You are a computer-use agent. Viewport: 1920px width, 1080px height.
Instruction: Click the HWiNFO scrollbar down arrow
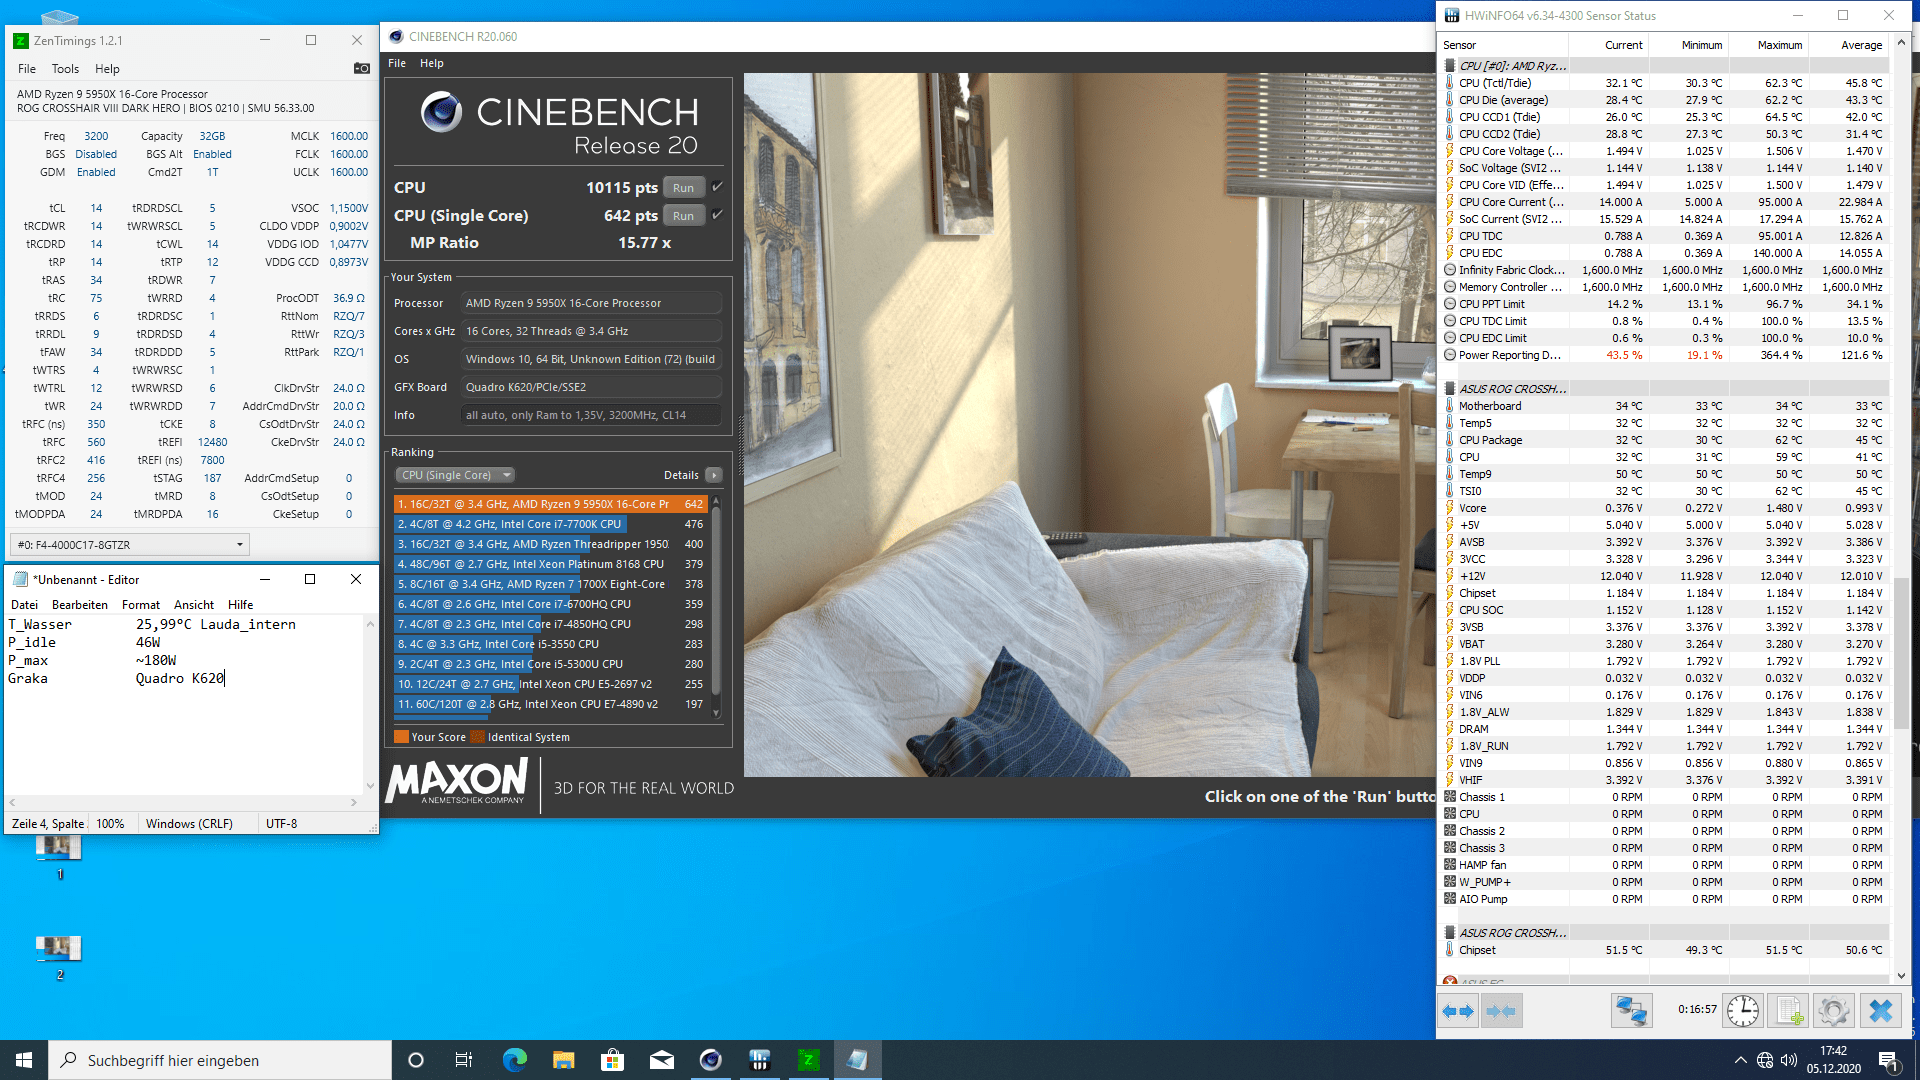(1901, 976)
